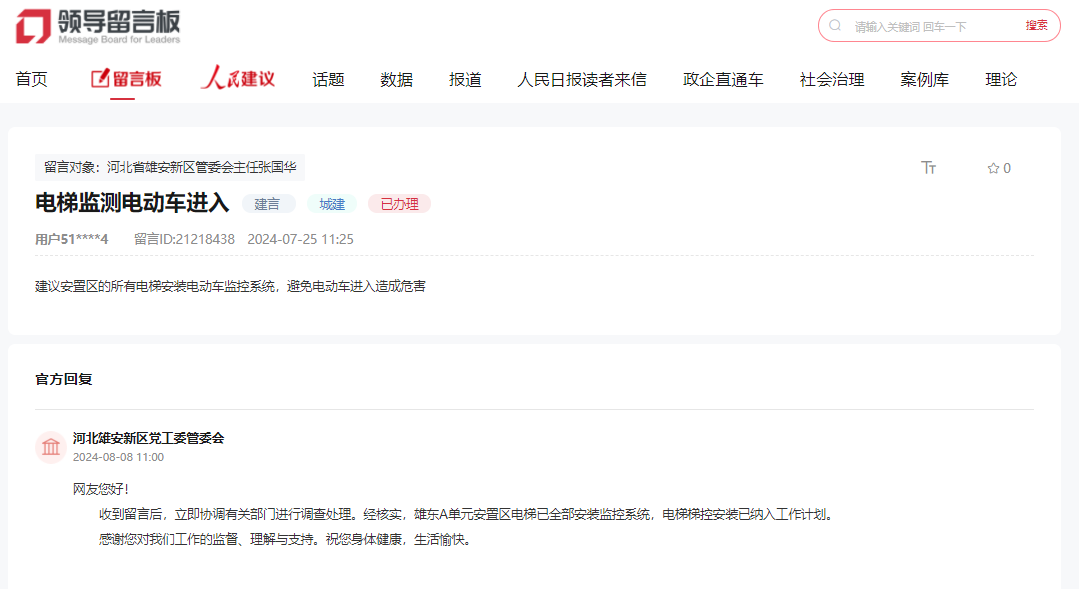Open 人民日报读者来信 section
Viewport: 1079px width, 589px height.
click(x=581, y=80)
